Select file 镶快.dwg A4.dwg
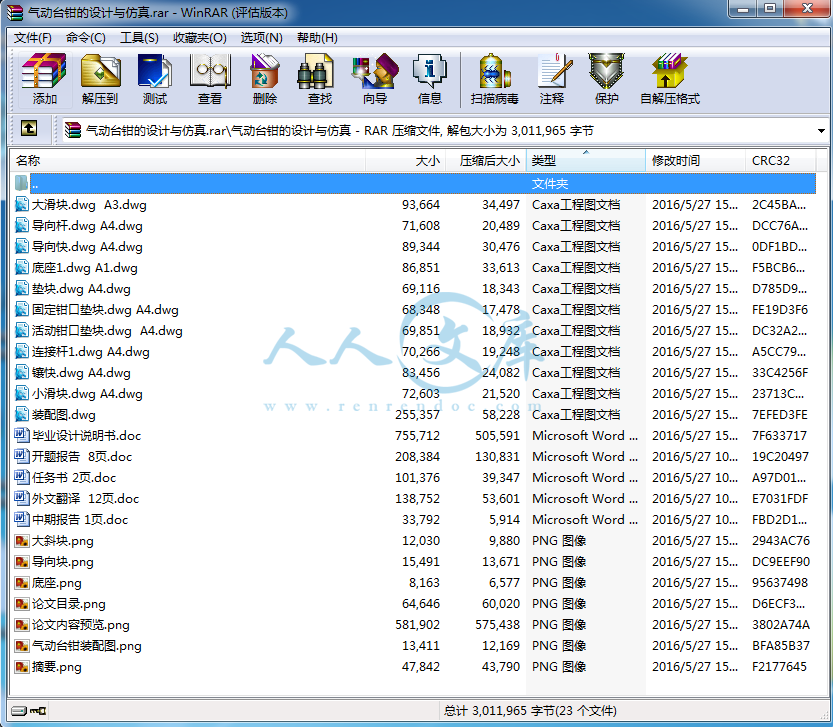The width and height of the screenshot is (833, 727). point(81,373)
